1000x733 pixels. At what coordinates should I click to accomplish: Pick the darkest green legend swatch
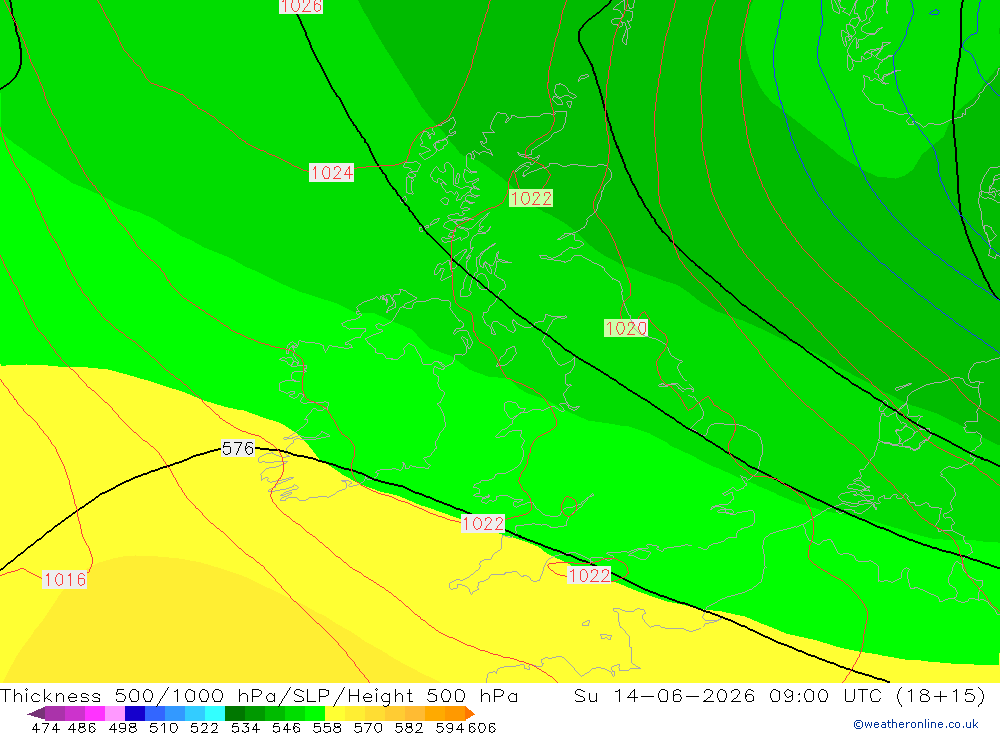(x=235, y=713)
